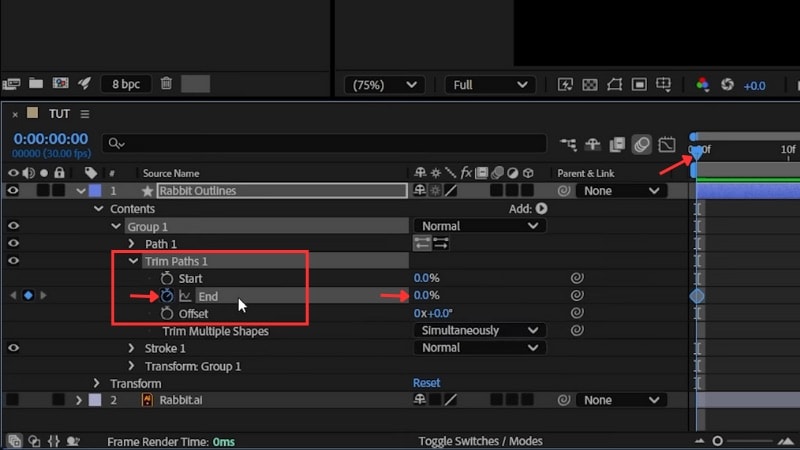
Task: Close the TUT timeline tab
Action: (x=15, y=114)
